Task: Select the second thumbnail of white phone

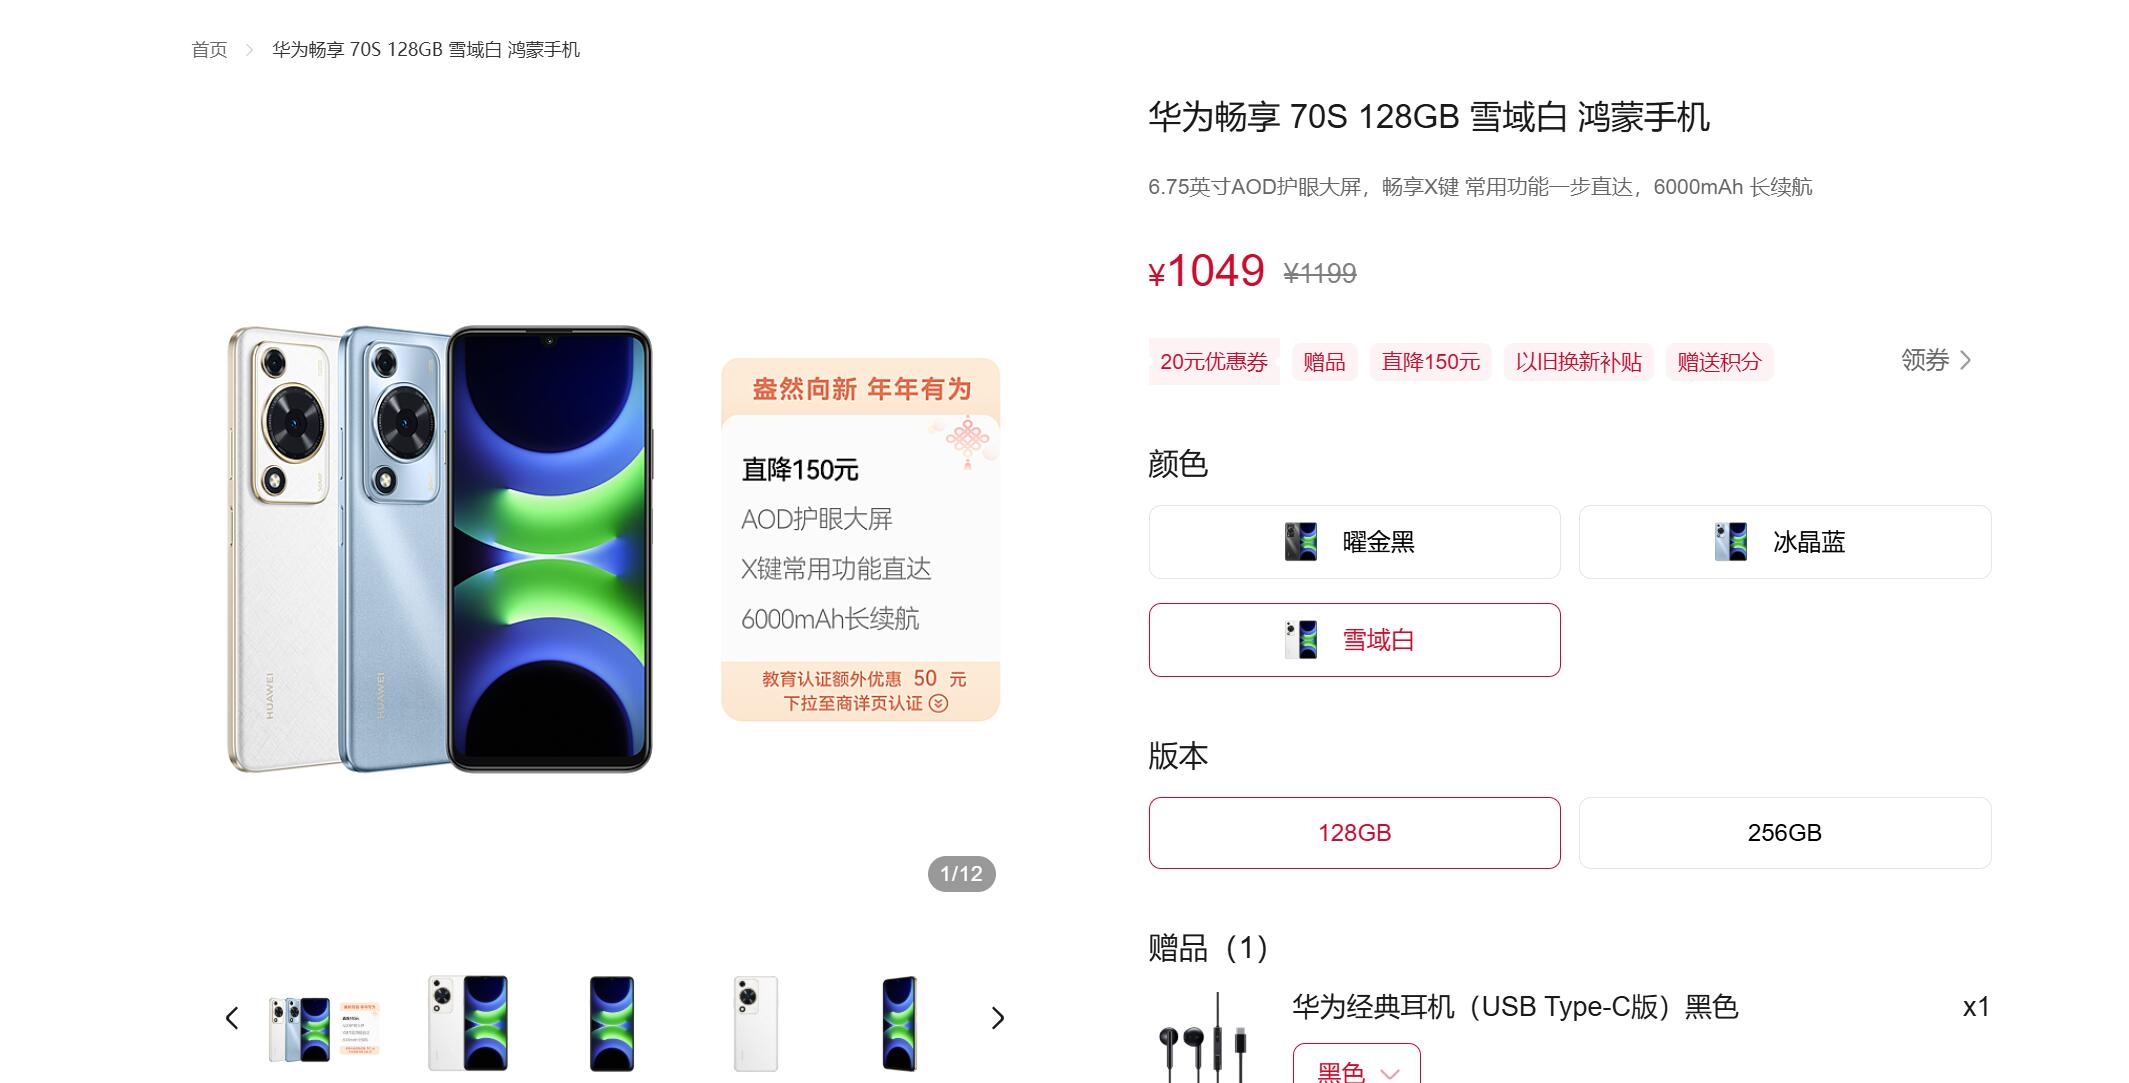Action: coord(467,1023)
